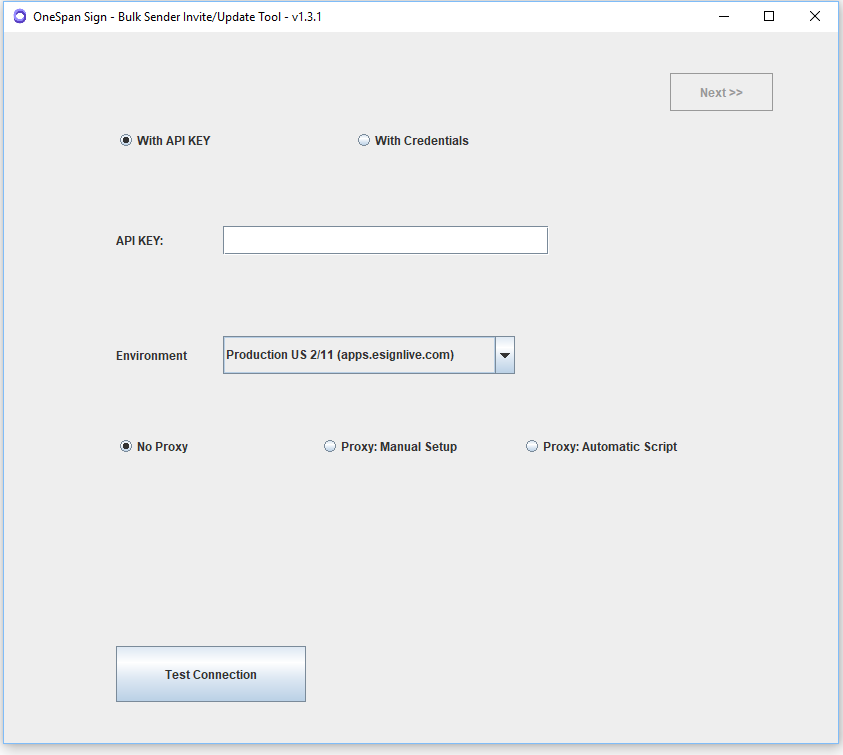This screenshot has width=843, height=755.
Task: Click the API KEY: label
Action: click(x=140, y=240)
